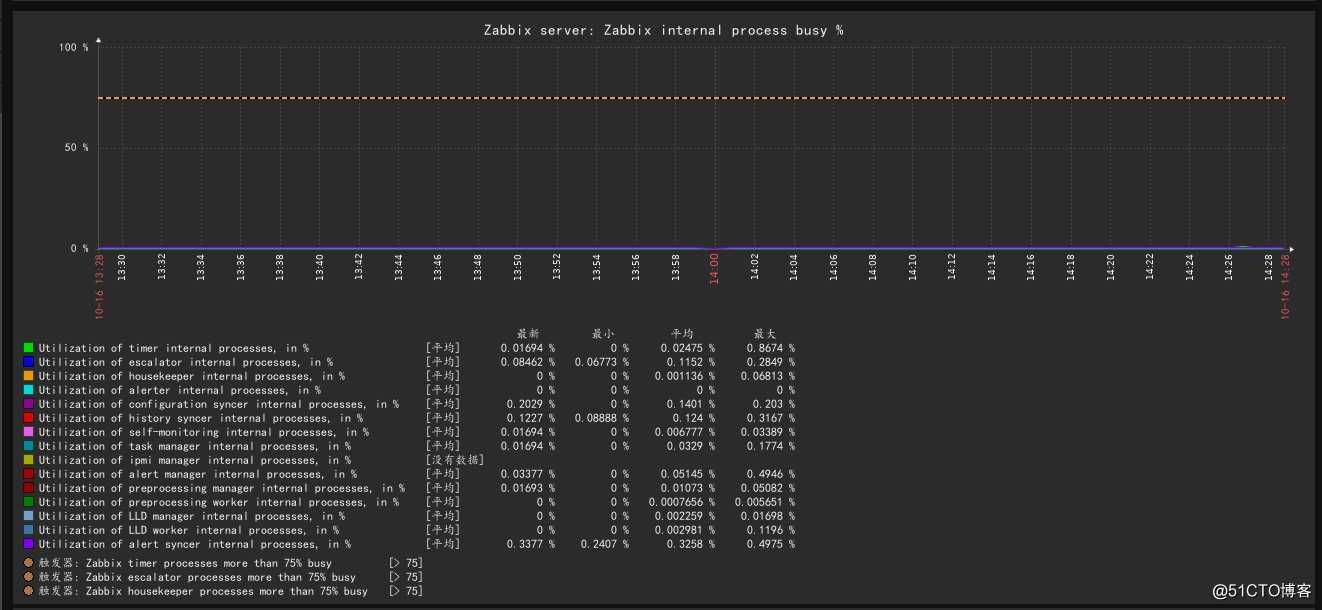Click 'Utilization of alerter internal processes' legend text
The image size is (1322, 610).
(180, 390)
